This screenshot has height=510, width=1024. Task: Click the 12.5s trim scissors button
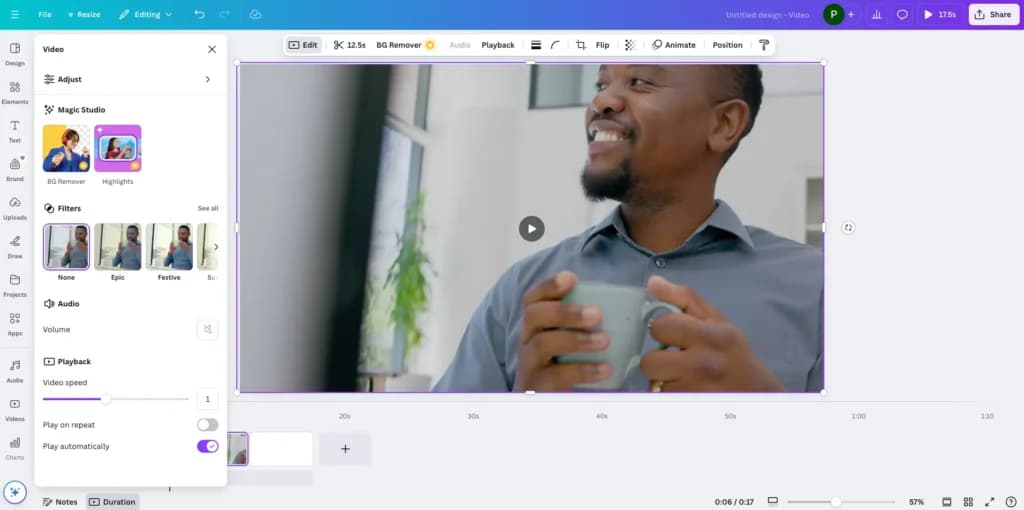(x=349, y=45)
